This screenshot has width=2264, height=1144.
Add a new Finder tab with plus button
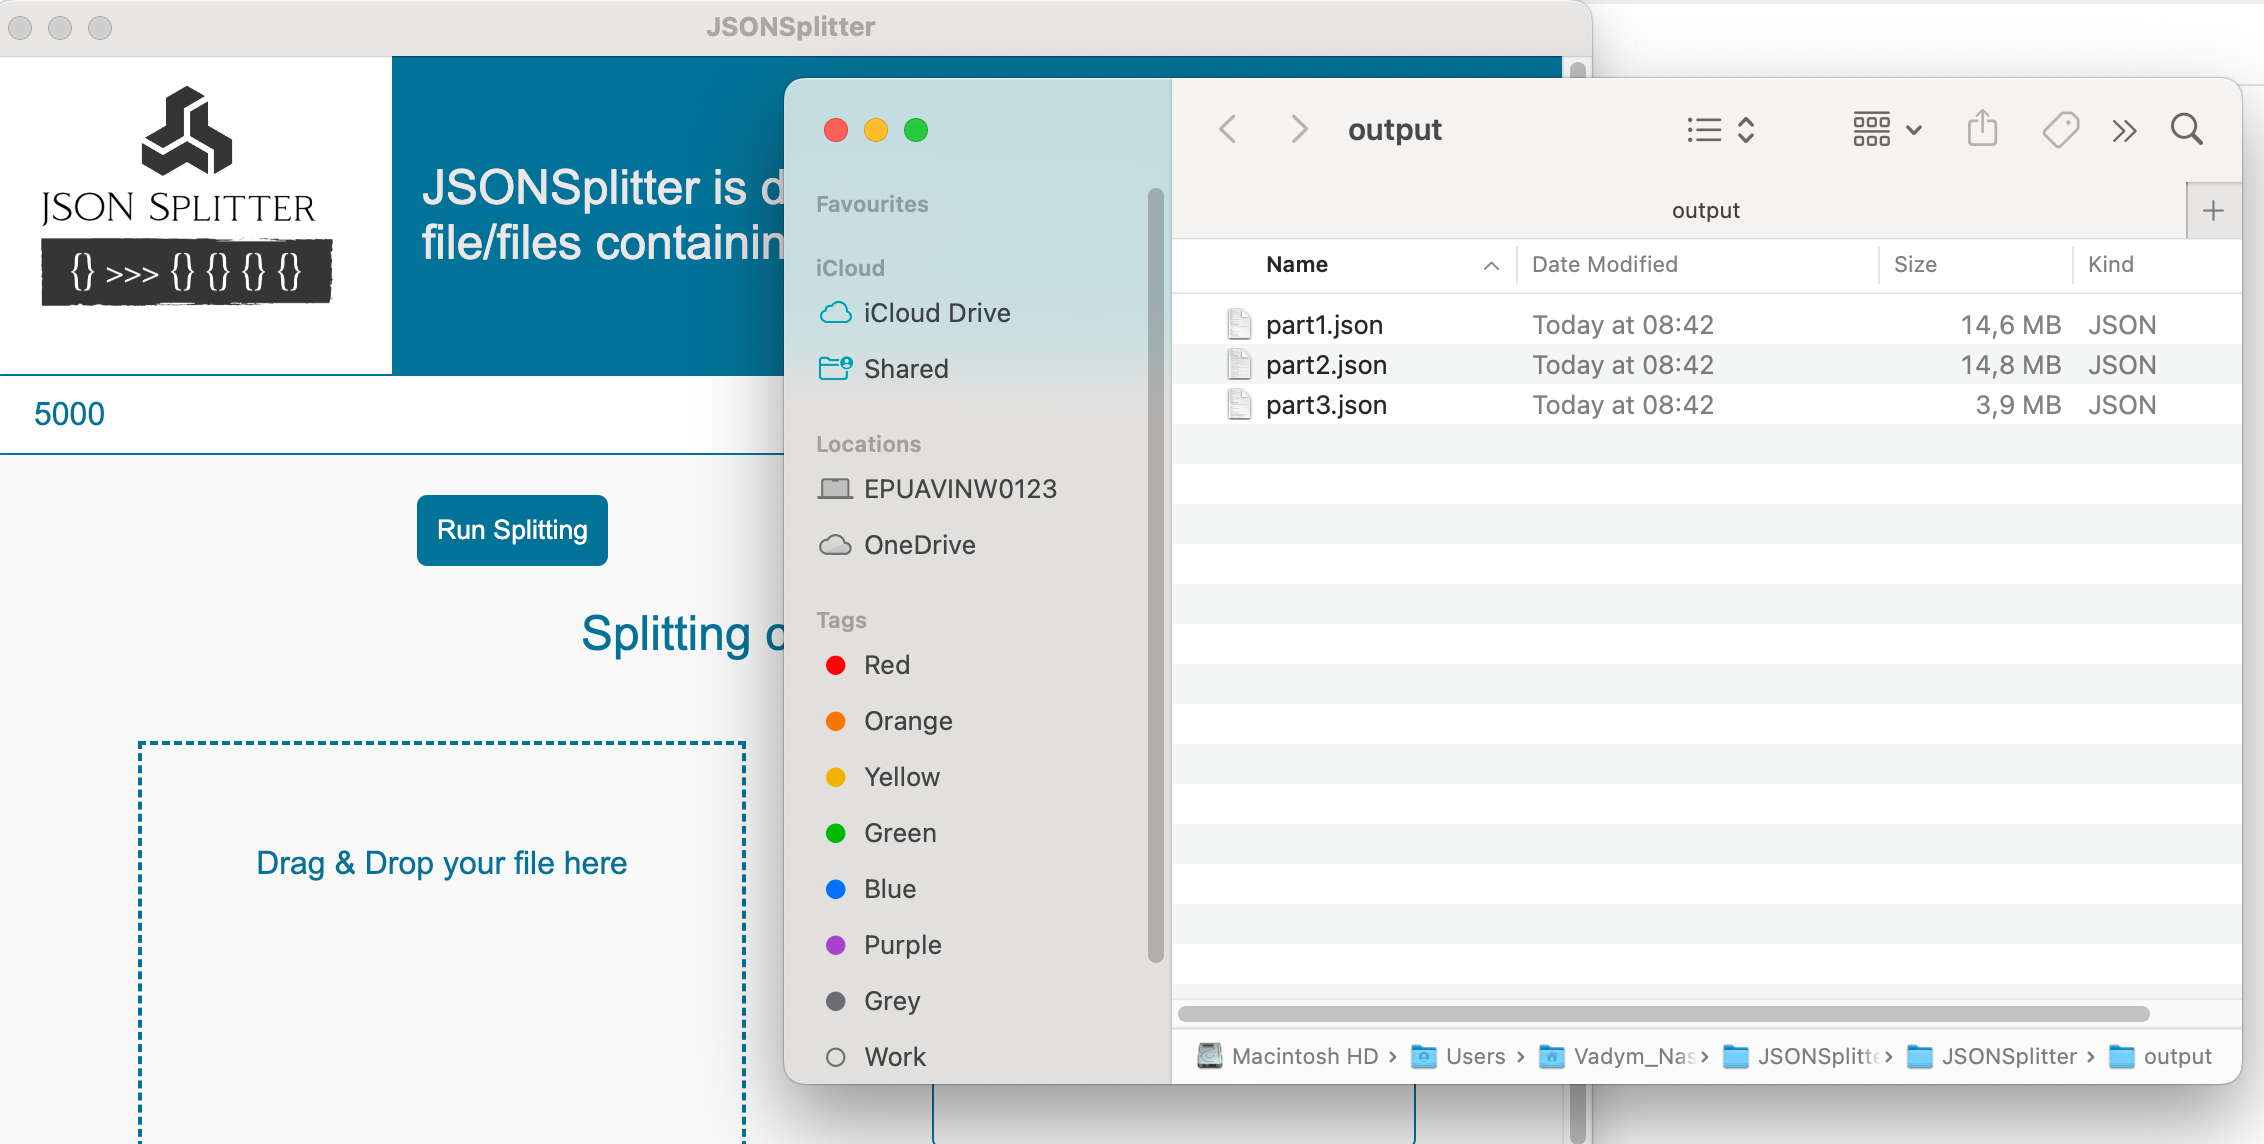(2213, 211)
